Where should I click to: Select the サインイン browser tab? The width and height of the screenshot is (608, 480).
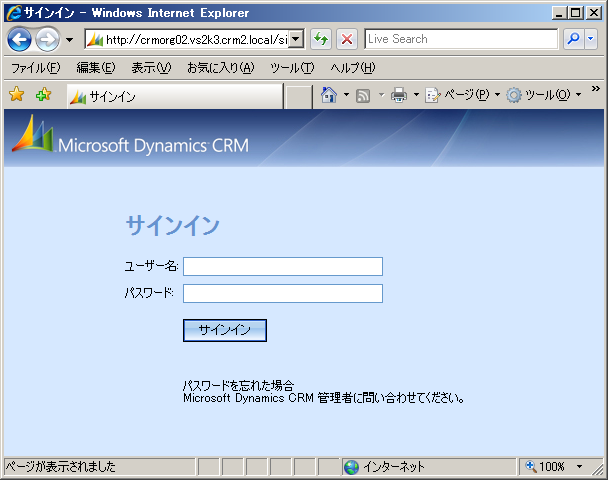pos(175,96)
